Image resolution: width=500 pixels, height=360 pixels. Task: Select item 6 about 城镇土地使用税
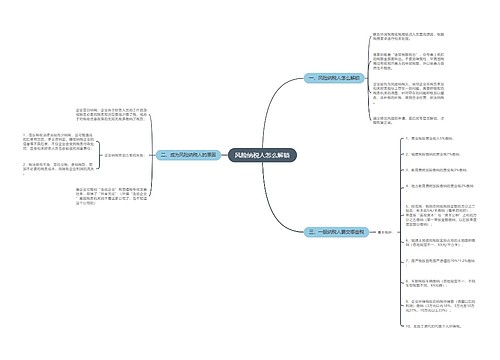tap(440, 242)
